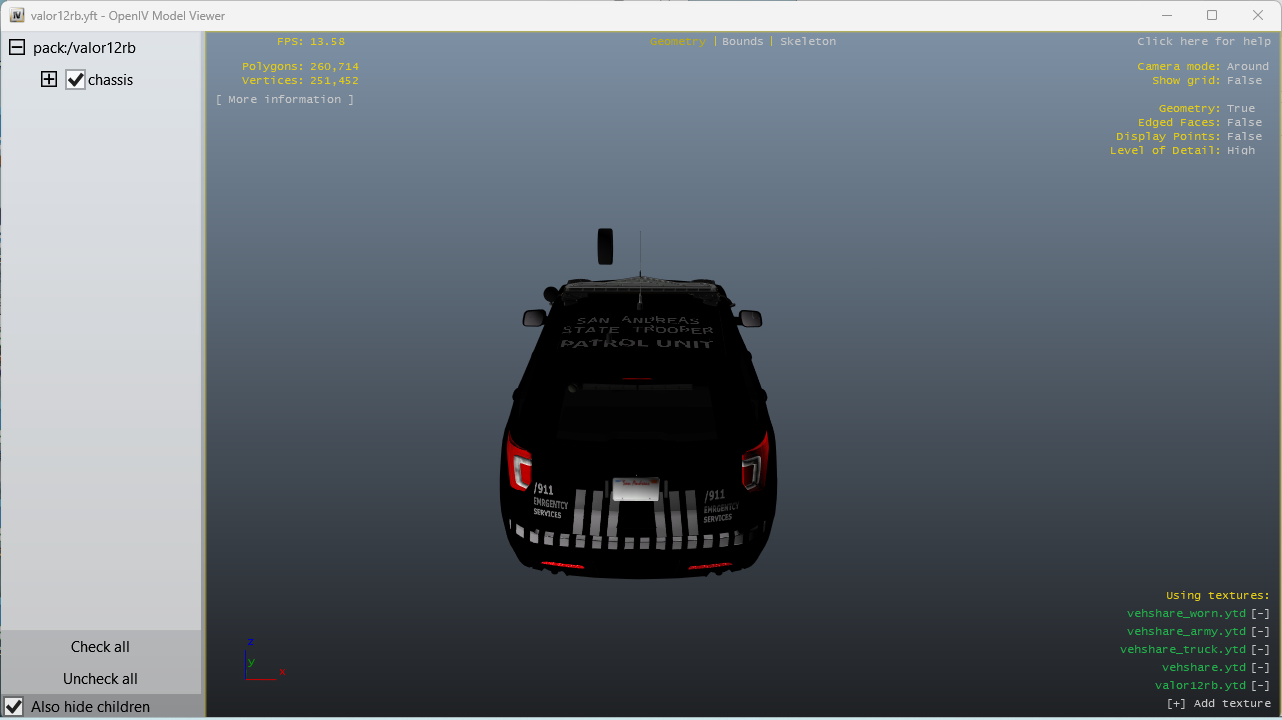Click the Check all button

tap(100, 647)
